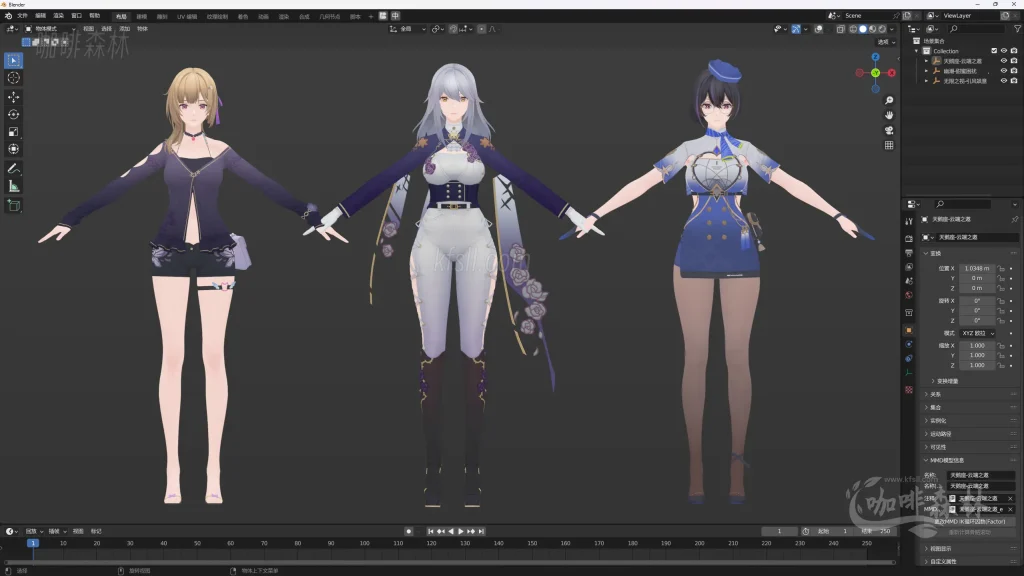Jump to timeline end button

(481, 532)
